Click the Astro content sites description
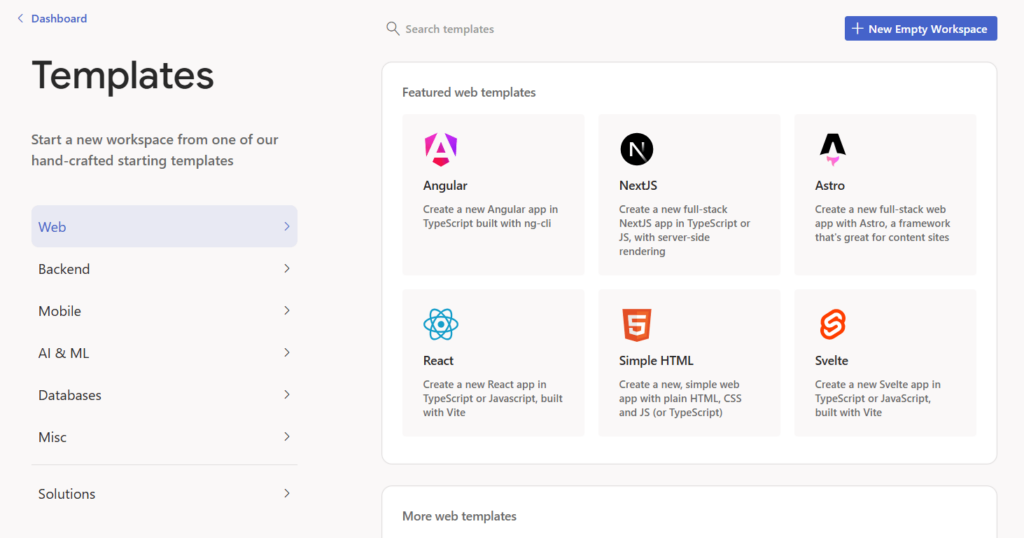1024x538 pixels. click(x=882, y=223)
